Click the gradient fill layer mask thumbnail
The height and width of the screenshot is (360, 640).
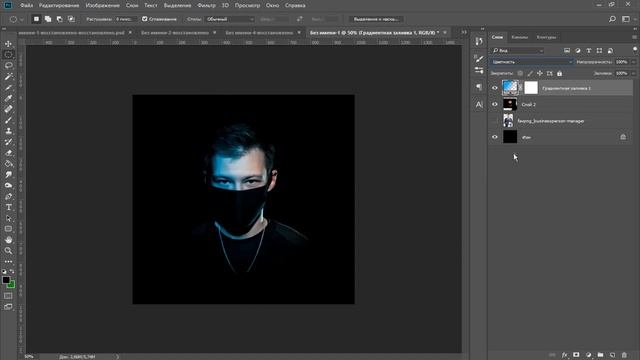coord(531,88)
